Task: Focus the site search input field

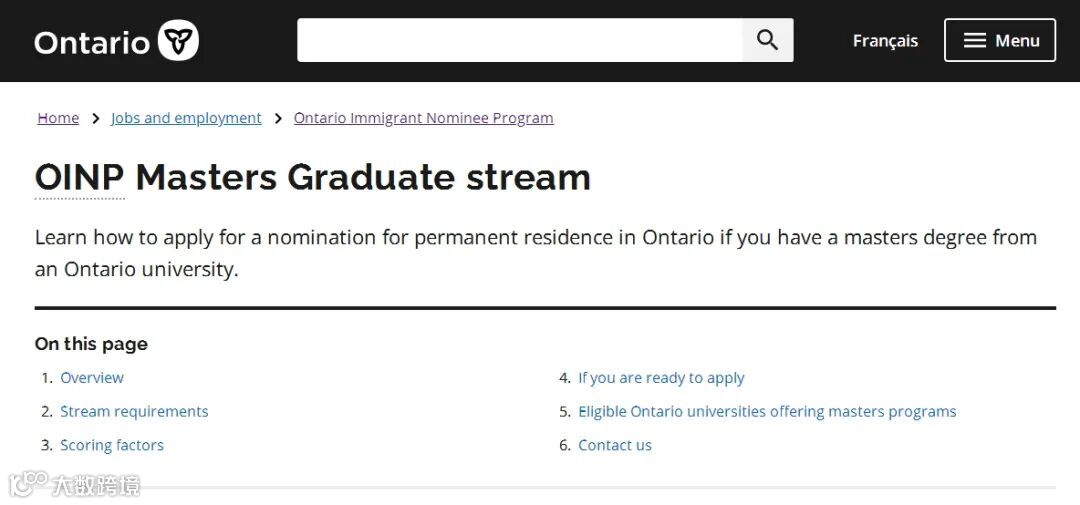Action: pyautogui.click(x=520, y=40)
